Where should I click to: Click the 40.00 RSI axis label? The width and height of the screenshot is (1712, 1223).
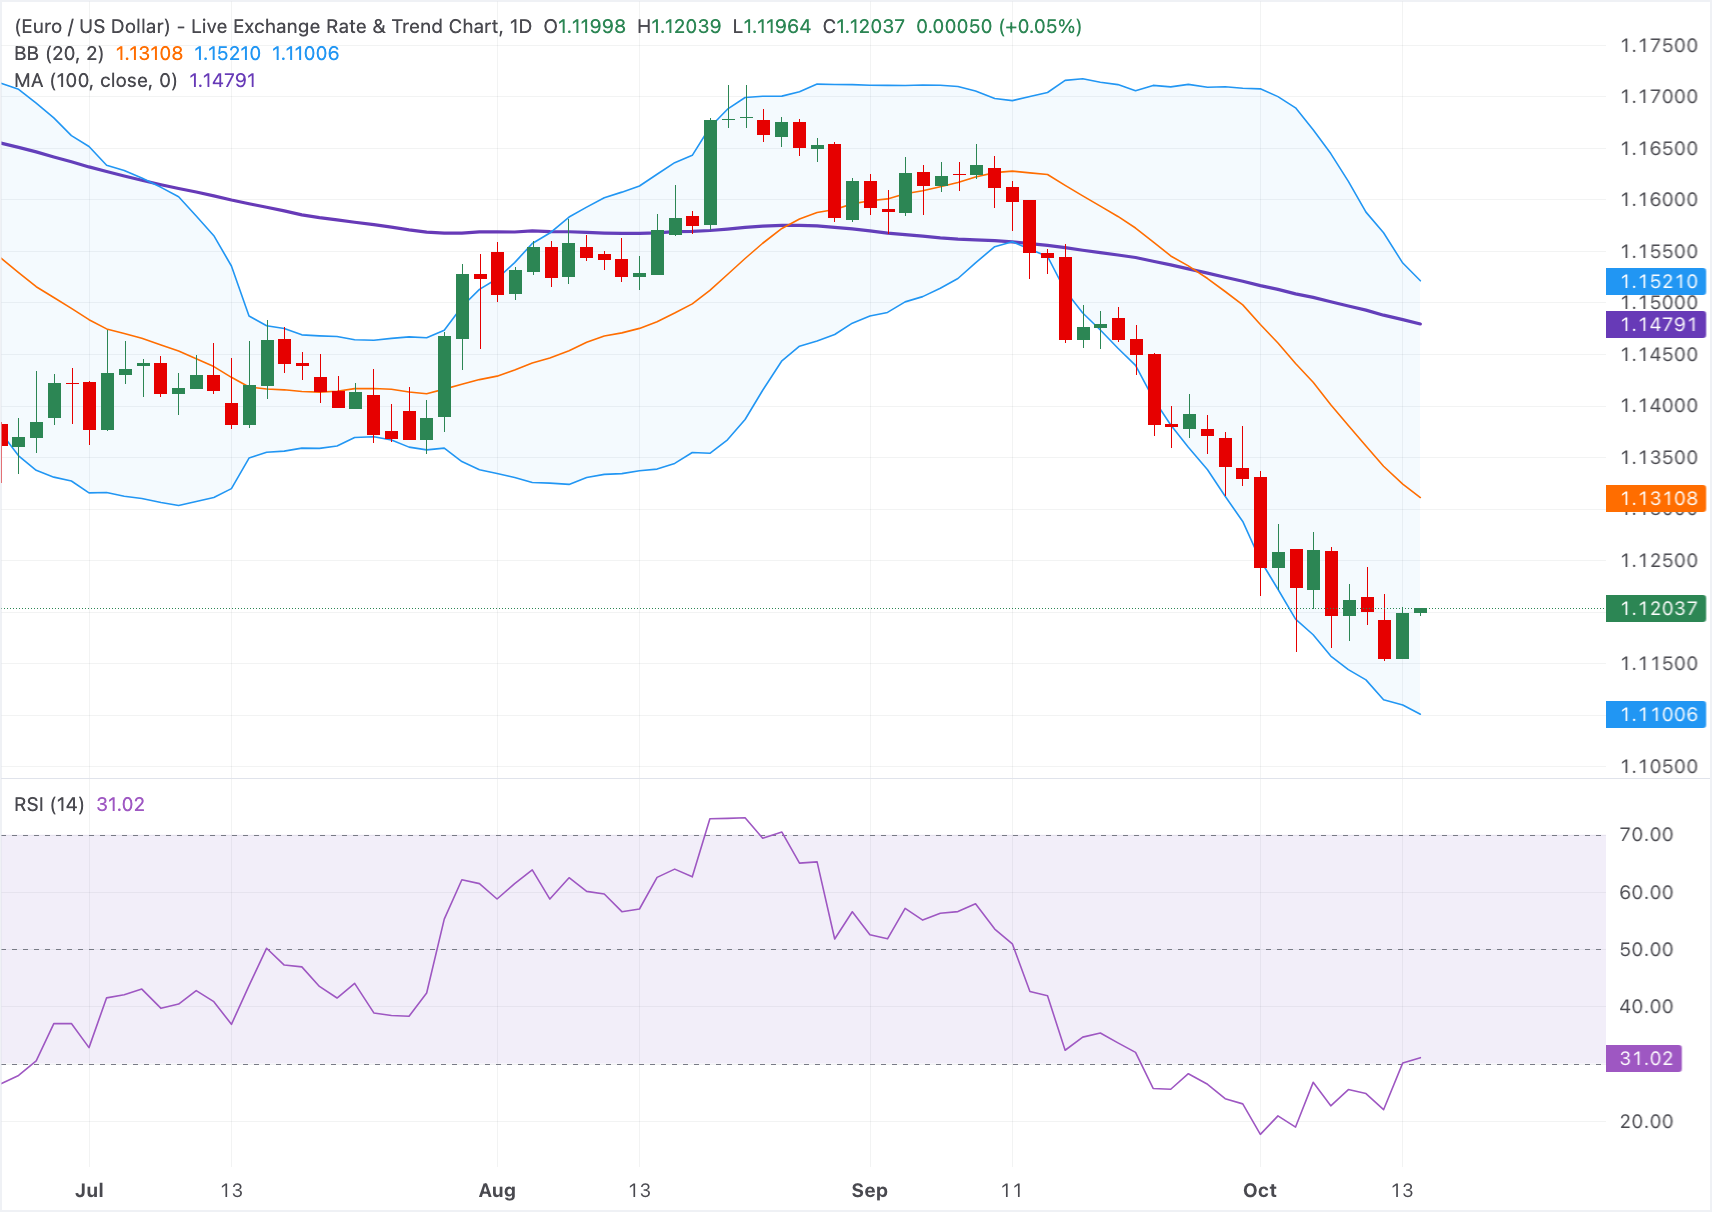pos(1646,1007)
